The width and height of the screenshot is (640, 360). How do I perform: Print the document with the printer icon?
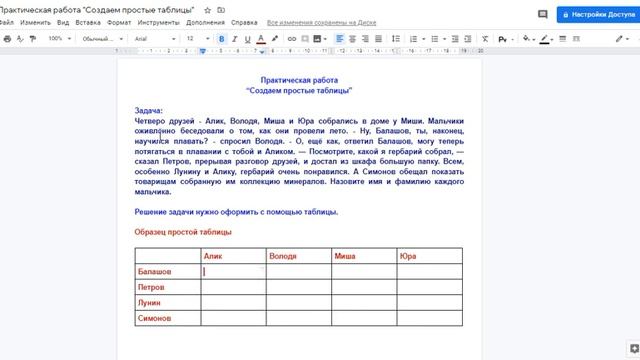pyautogui.click(x=7, y=39)
